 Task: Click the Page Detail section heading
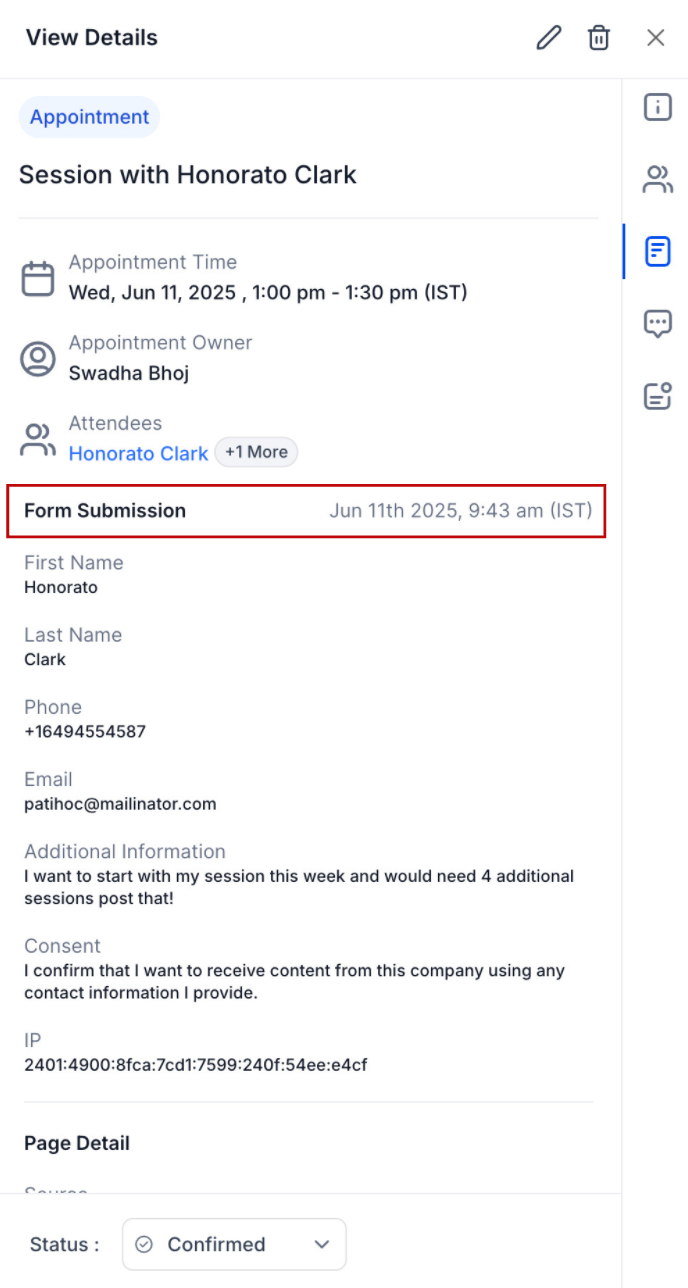tap(77, 1143)
